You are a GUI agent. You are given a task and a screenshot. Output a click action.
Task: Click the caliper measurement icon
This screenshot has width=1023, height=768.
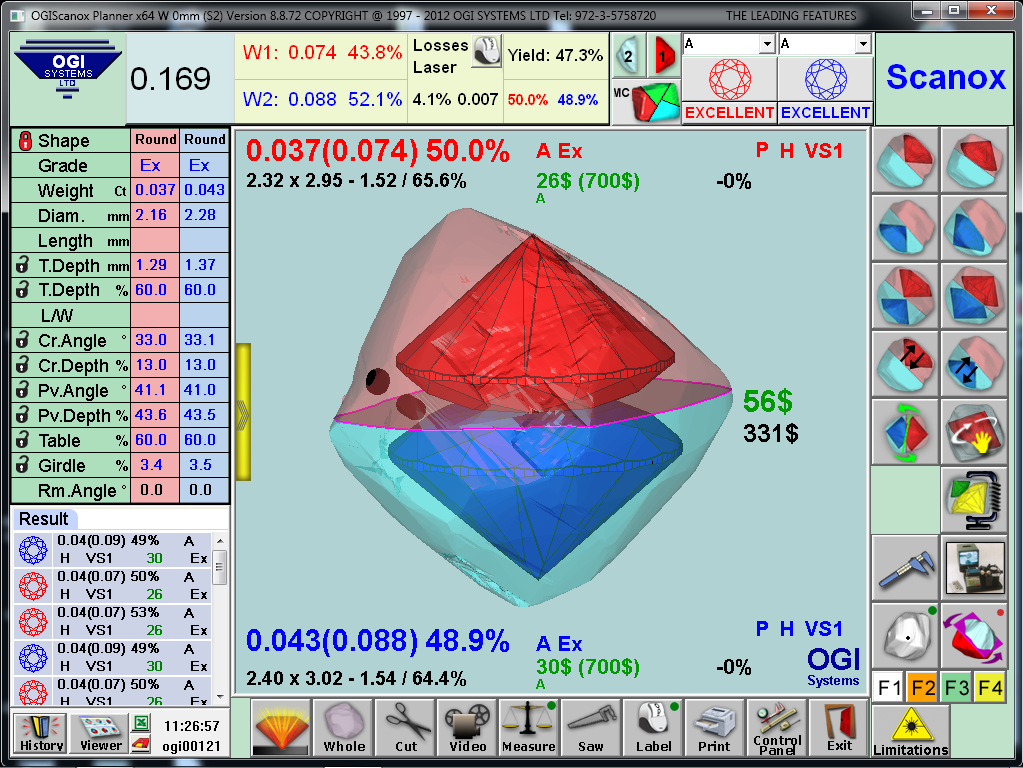[x=905, y=567]
